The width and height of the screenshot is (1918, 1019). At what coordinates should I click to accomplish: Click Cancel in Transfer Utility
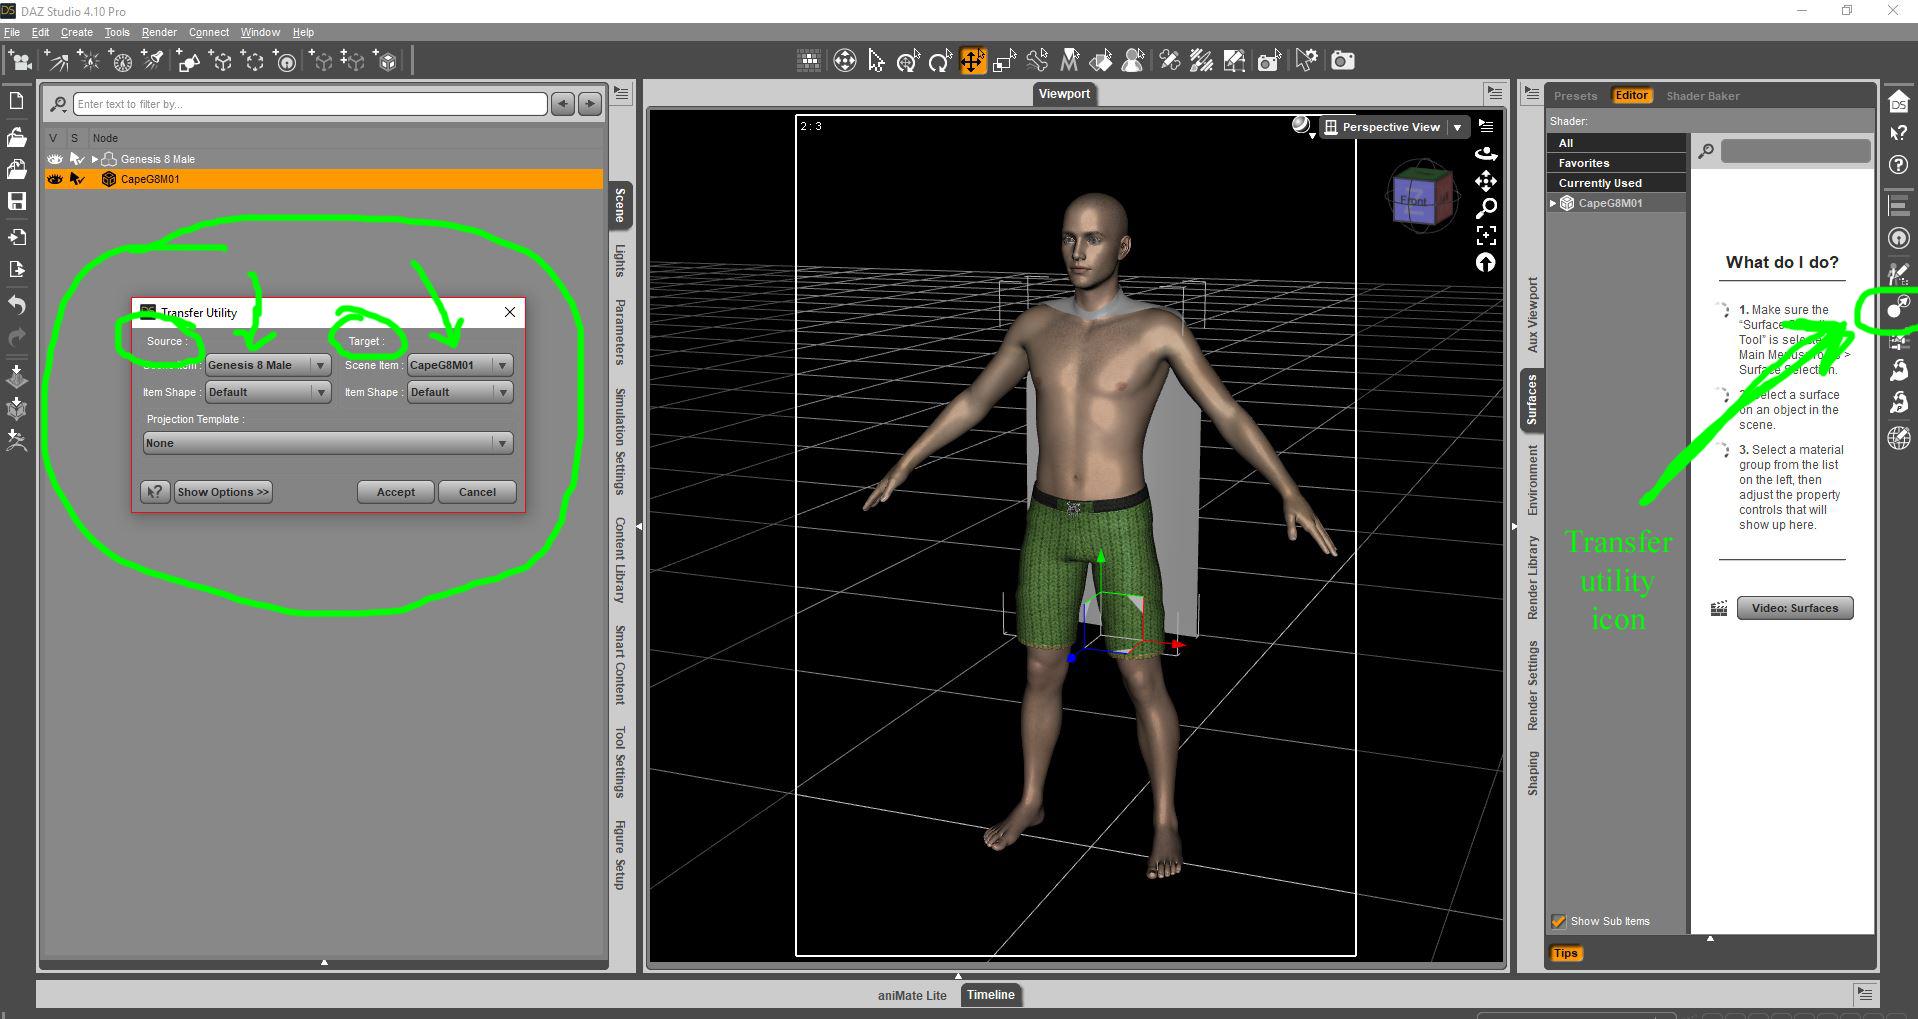[477, 492]
